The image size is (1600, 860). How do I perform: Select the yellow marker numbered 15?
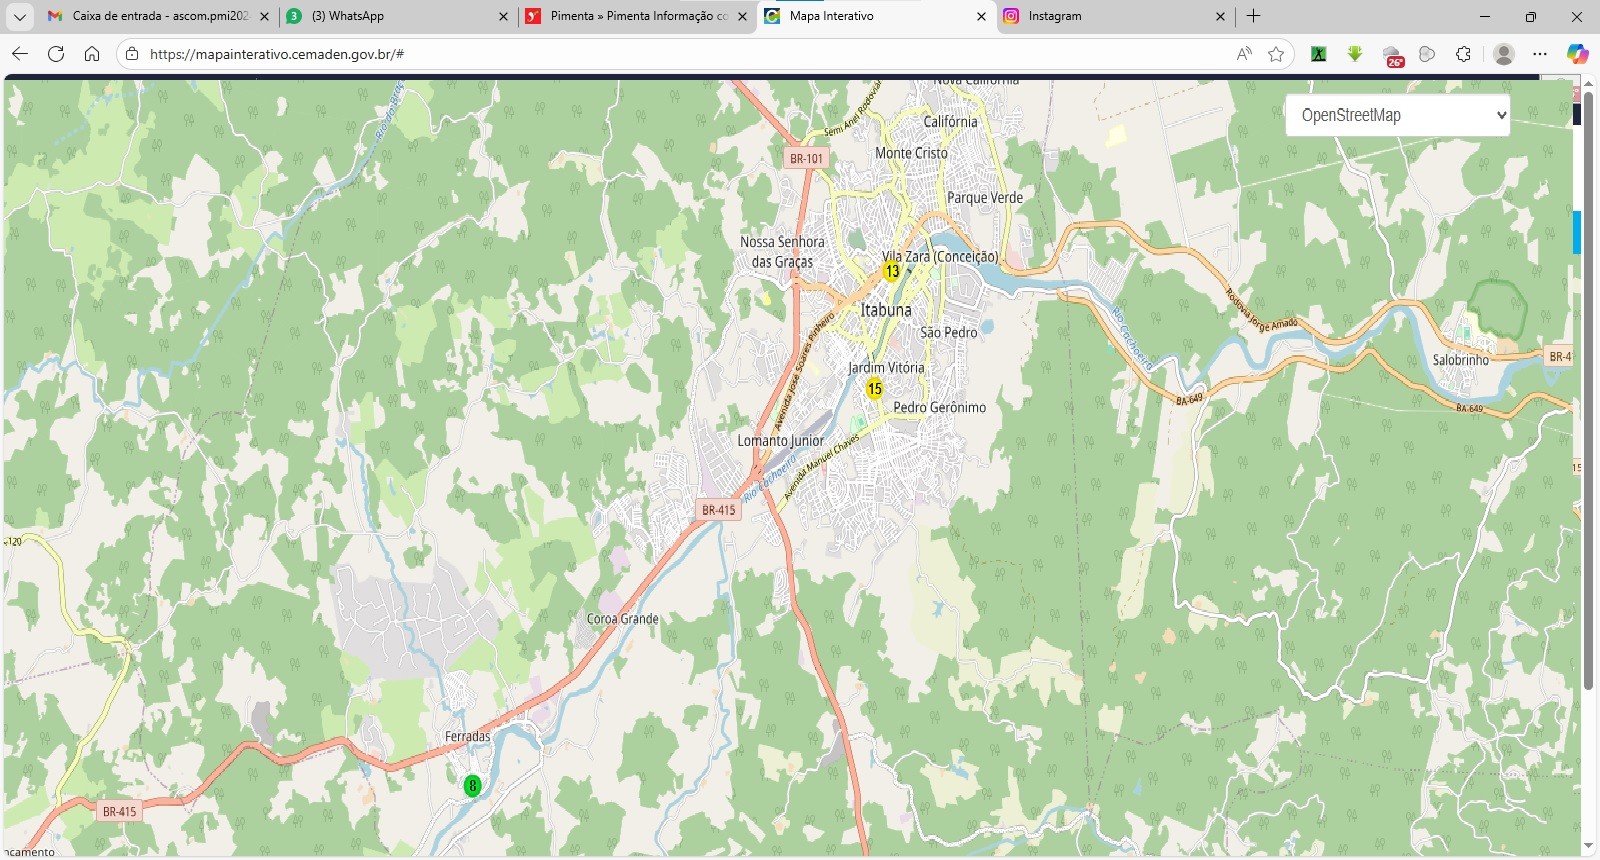point(875,389)
